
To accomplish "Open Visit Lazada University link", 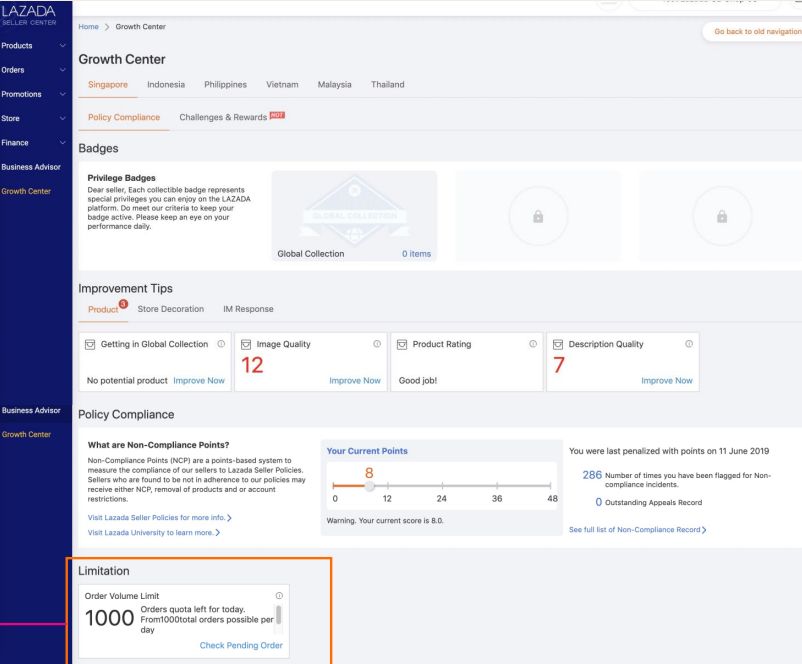I will (x=153, y=533).
